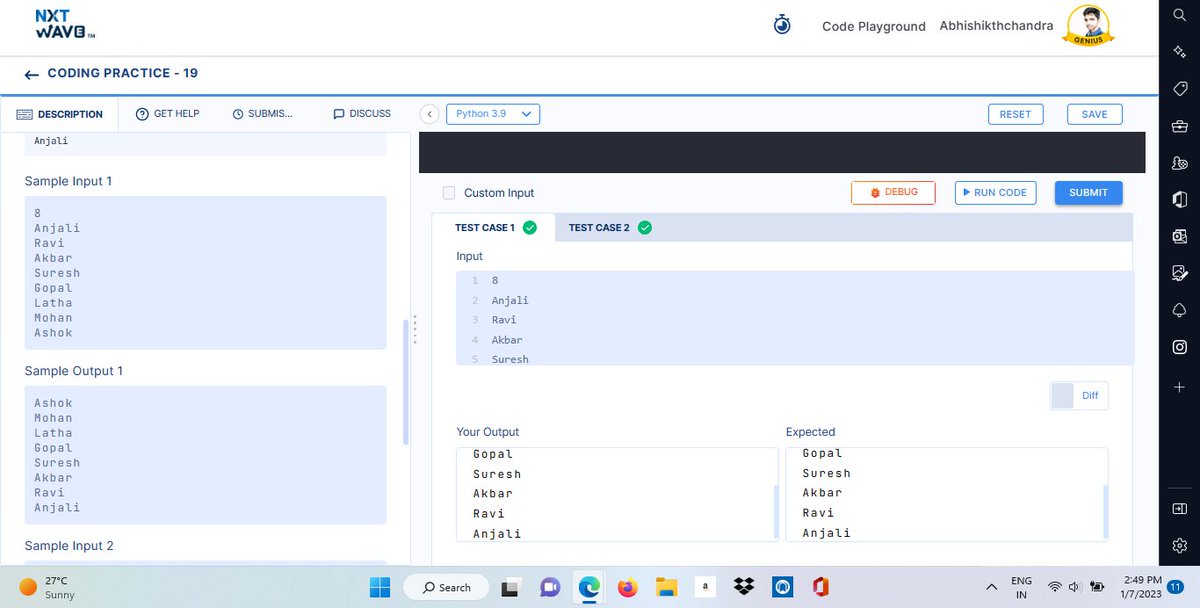Open volume control in system tray
Viewport: 1200px width, 608px height.
[x=1075, y=587]
